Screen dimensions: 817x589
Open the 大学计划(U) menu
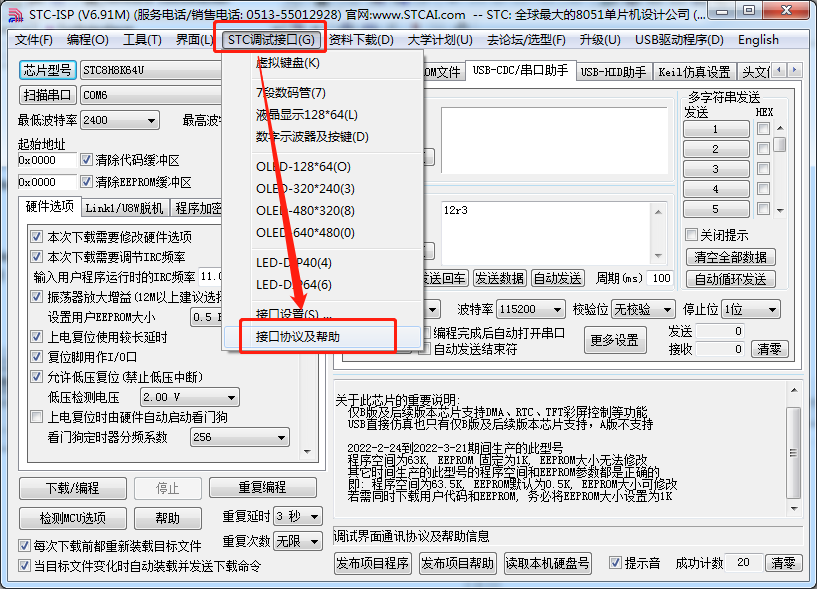click(x=440, y=40)
